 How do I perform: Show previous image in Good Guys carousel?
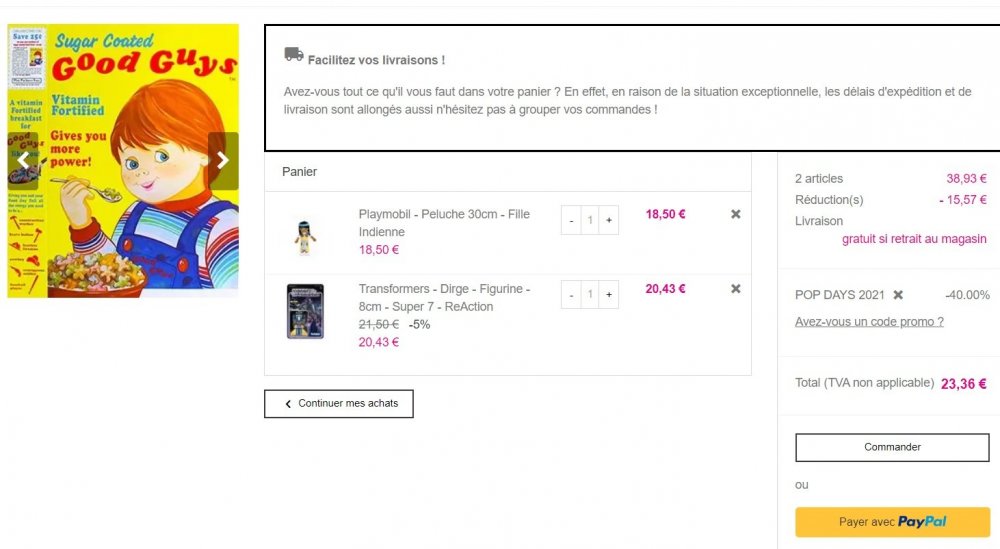(23, 161)
